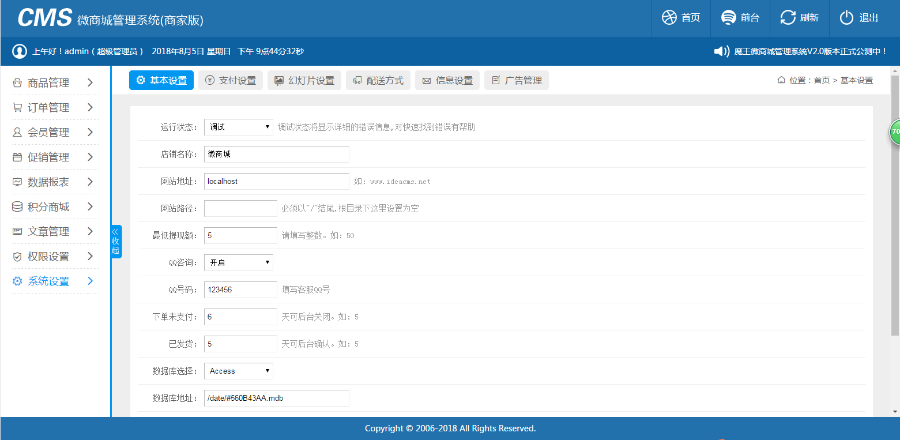Screen dimensions: 900x440
Task: Click the date text 2018年8月5日
Action: pyautogui.click(x=179, y=52)
